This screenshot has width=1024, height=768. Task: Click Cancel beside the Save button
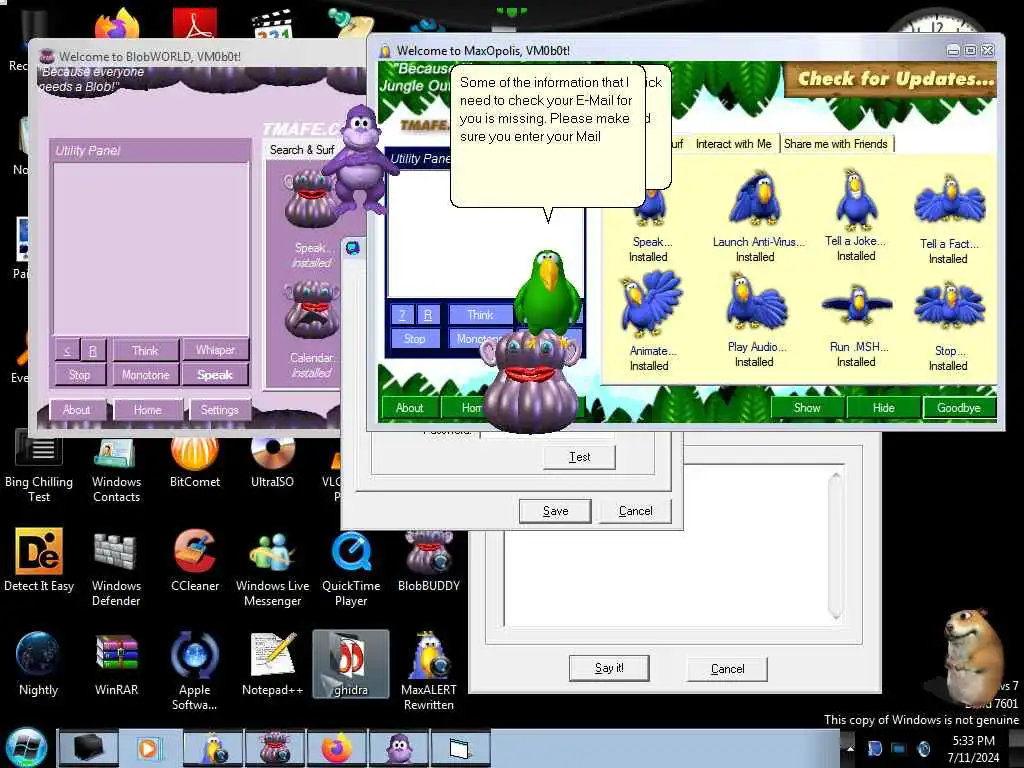635,511
